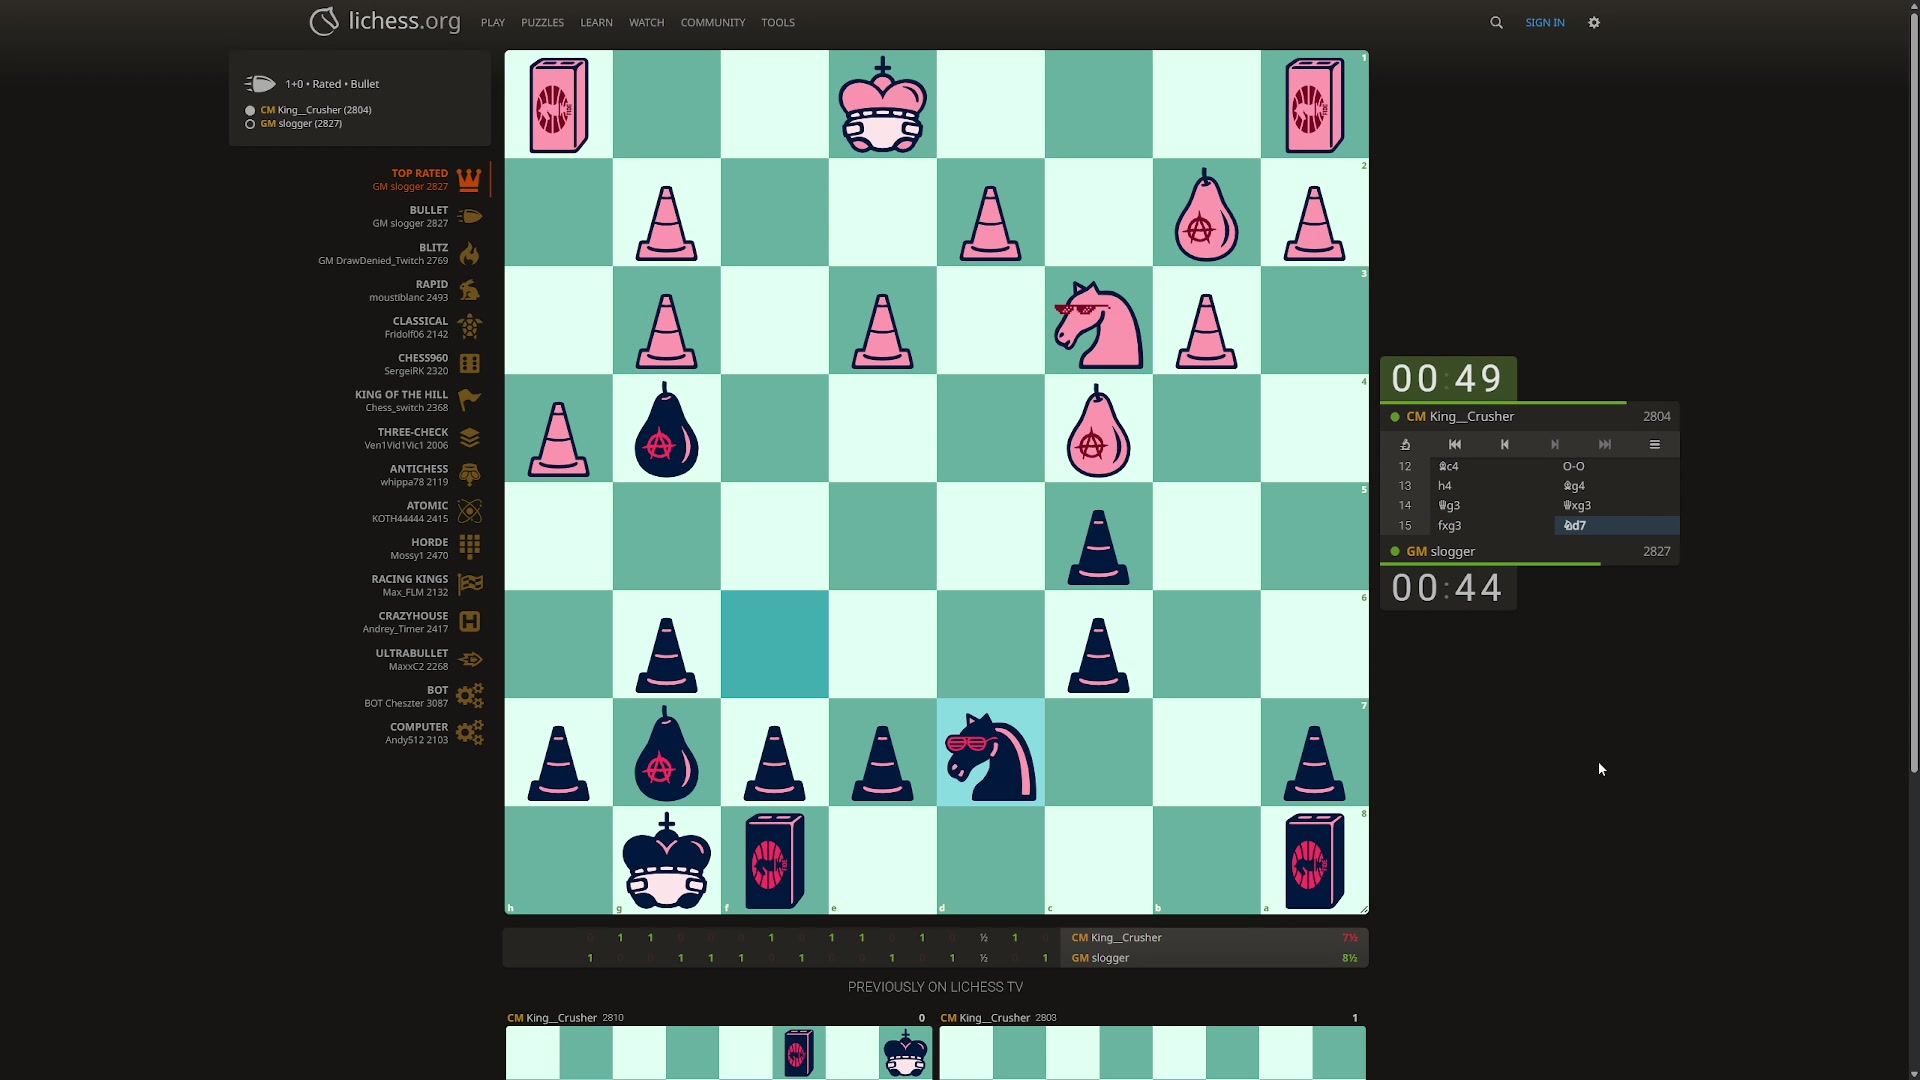1920x1080 pixels.
Task: Jump to first move with rewind control
Action: coord(1455,444)
